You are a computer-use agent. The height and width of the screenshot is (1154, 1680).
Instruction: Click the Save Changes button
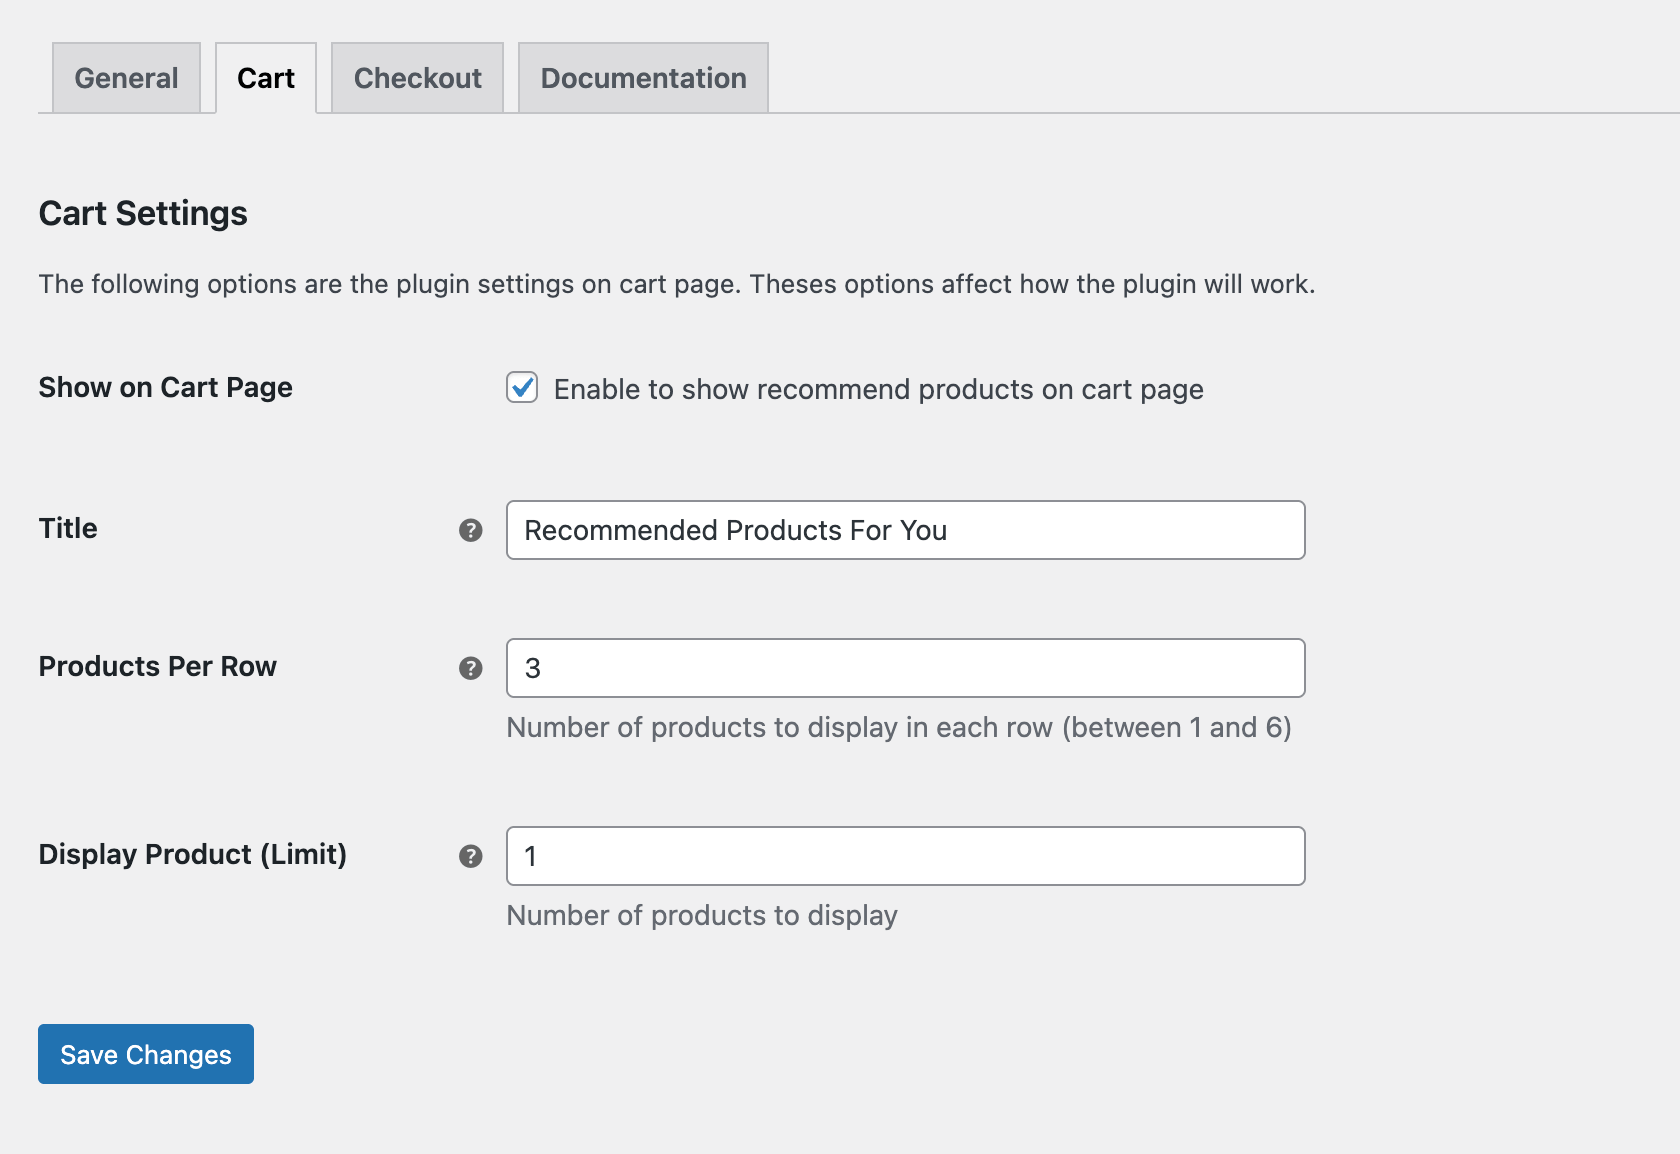pyautogui.click(x=145, y=1053)
